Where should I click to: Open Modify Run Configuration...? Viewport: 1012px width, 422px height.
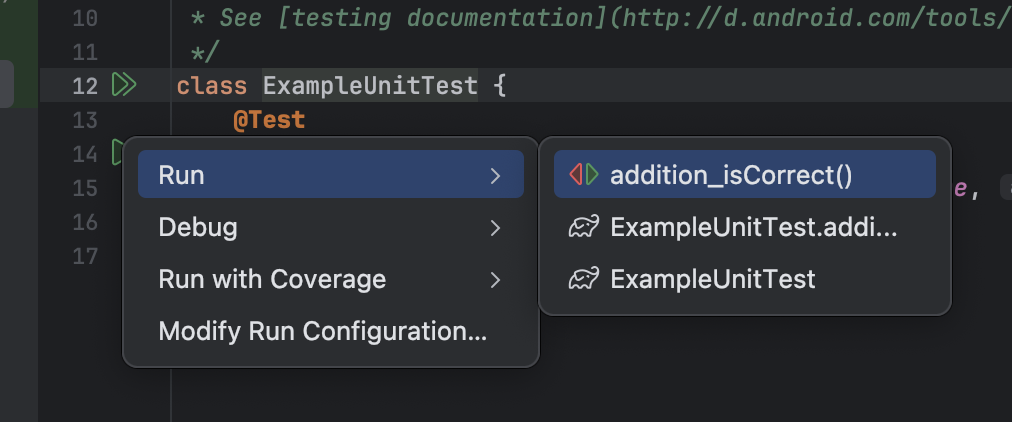point(322,331)
